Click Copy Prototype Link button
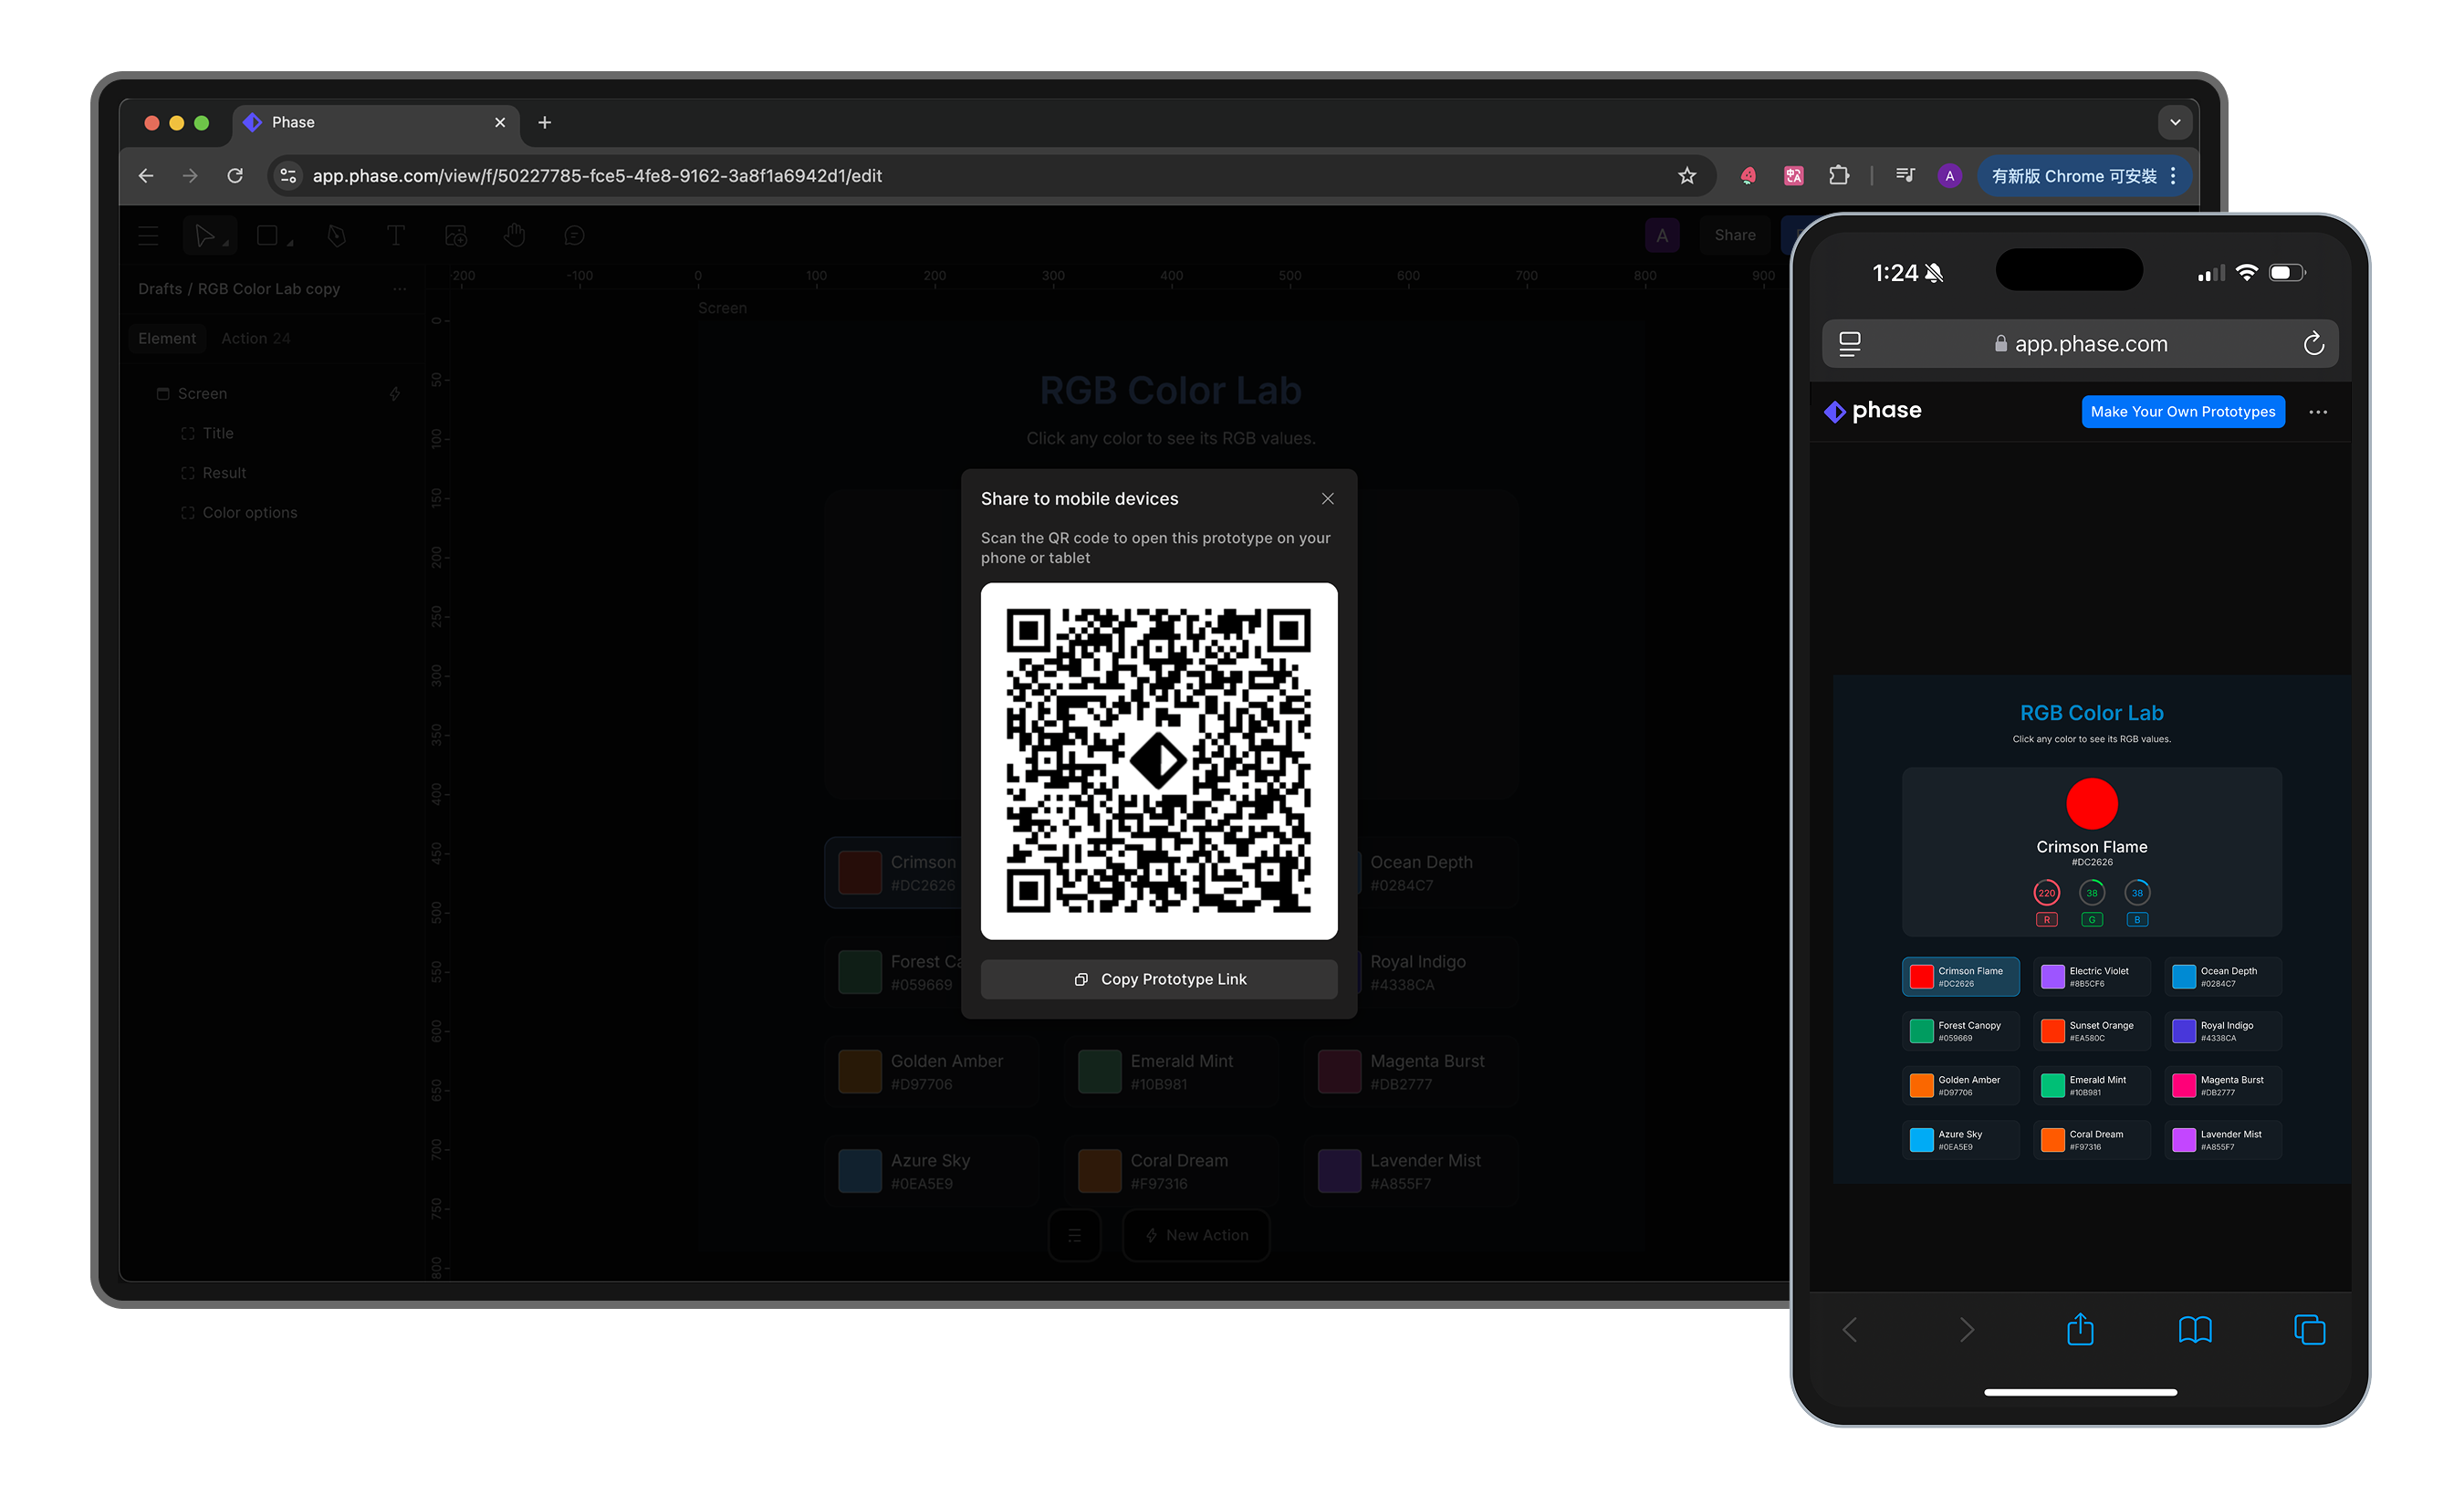 pos(1159,980)
